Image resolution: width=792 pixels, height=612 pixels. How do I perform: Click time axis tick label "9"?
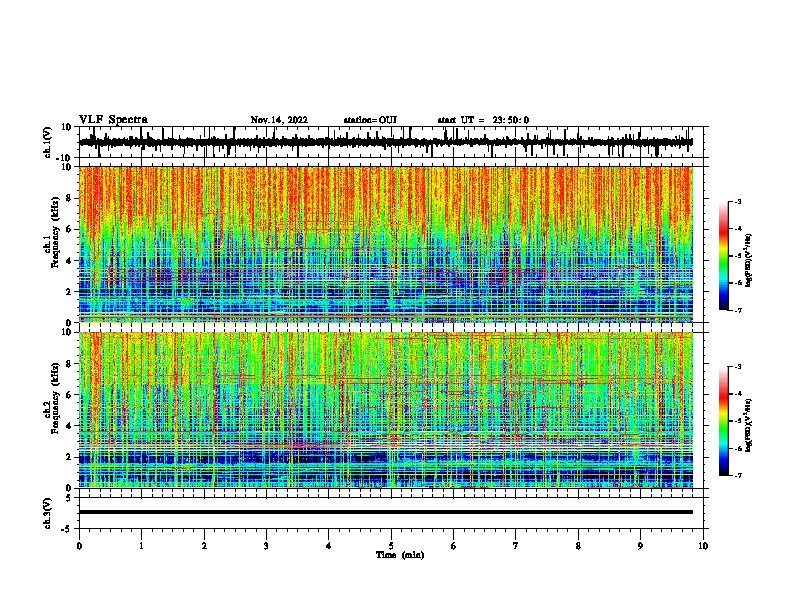(x=640, y=546)
